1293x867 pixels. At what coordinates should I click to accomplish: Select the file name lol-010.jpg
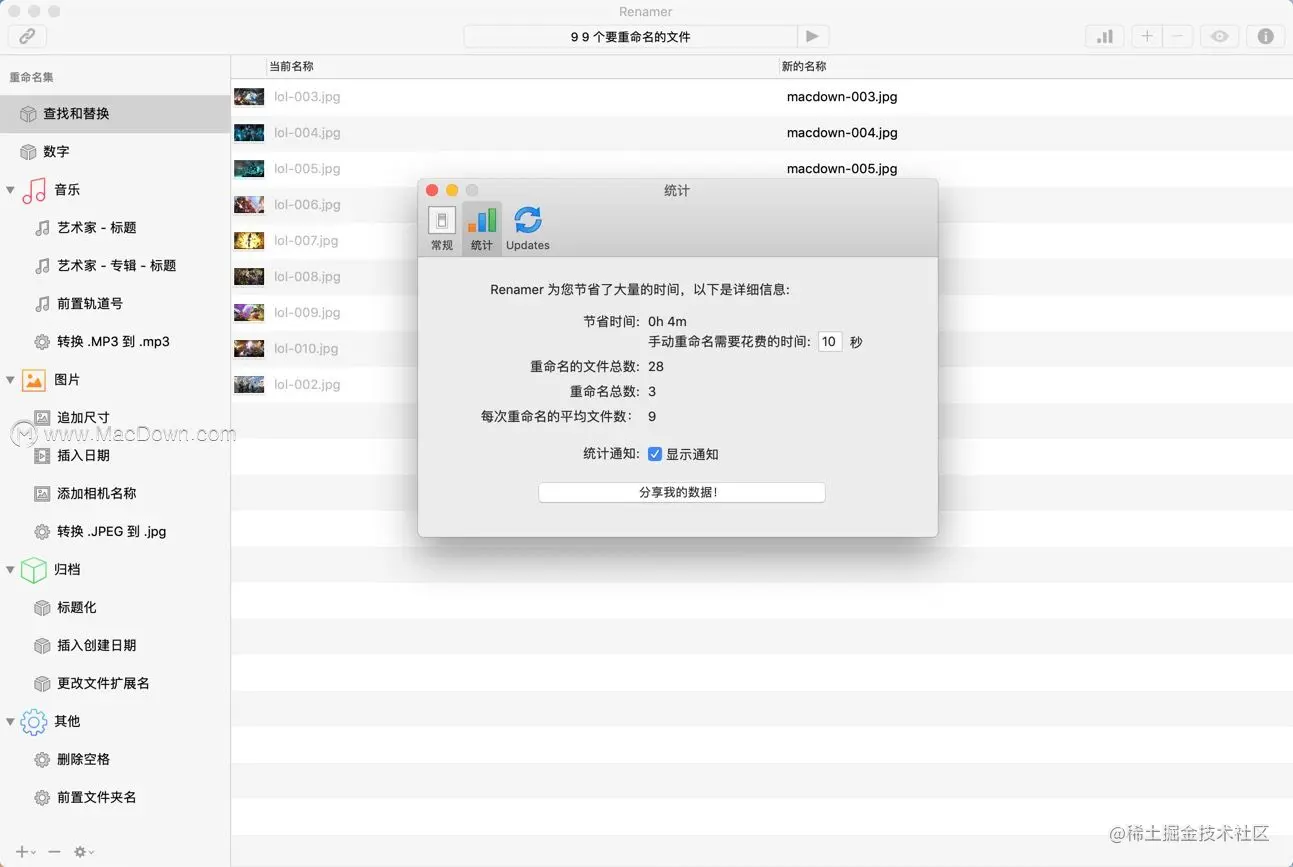[306, 349]
